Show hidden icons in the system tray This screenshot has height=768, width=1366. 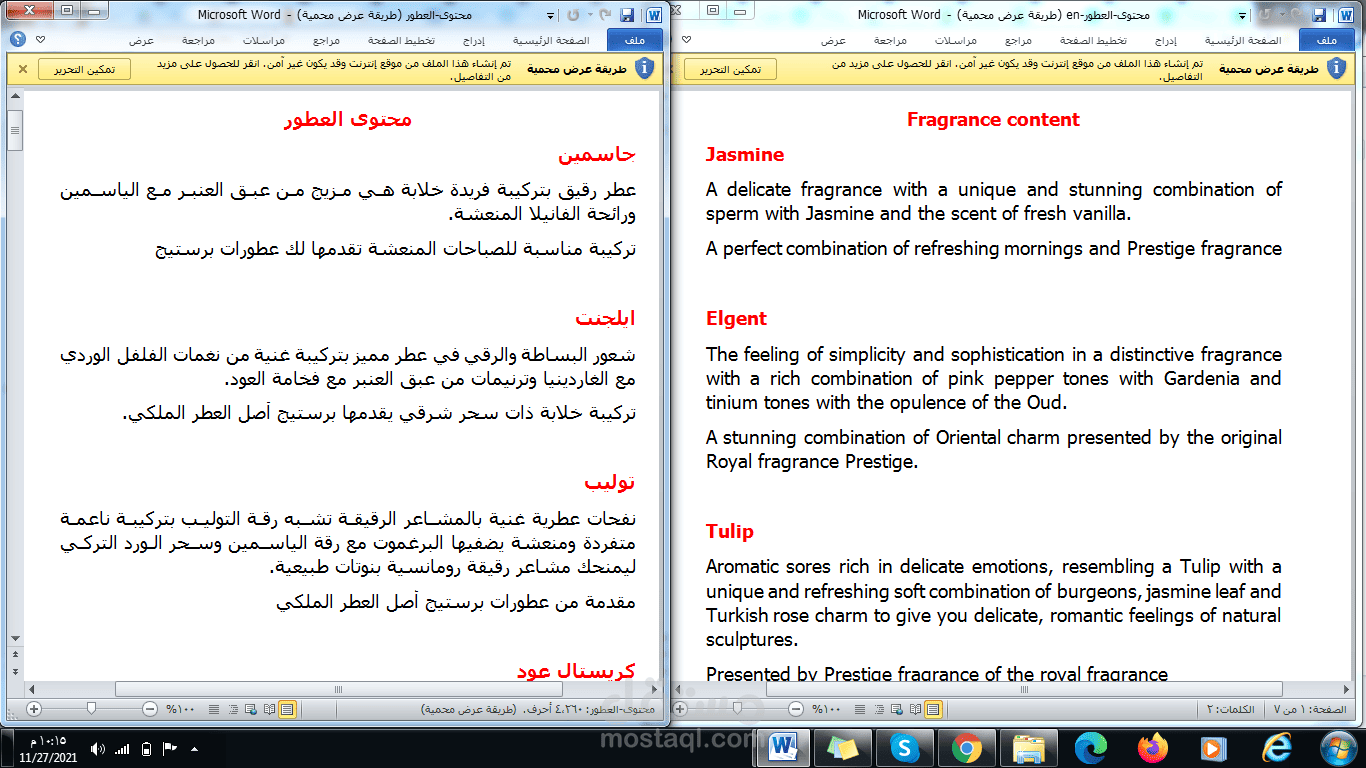[194, 748]
